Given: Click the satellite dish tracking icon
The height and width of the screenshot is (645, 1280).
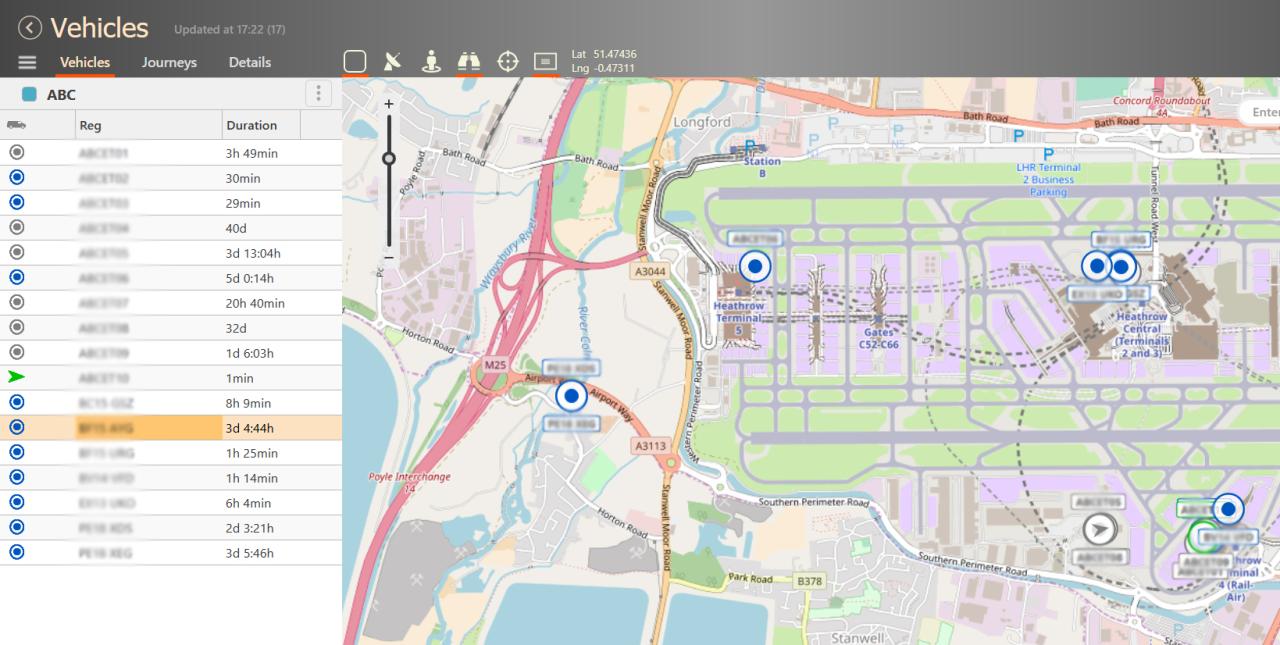Looking at the screenshot, I should click(x=392, y=60).
